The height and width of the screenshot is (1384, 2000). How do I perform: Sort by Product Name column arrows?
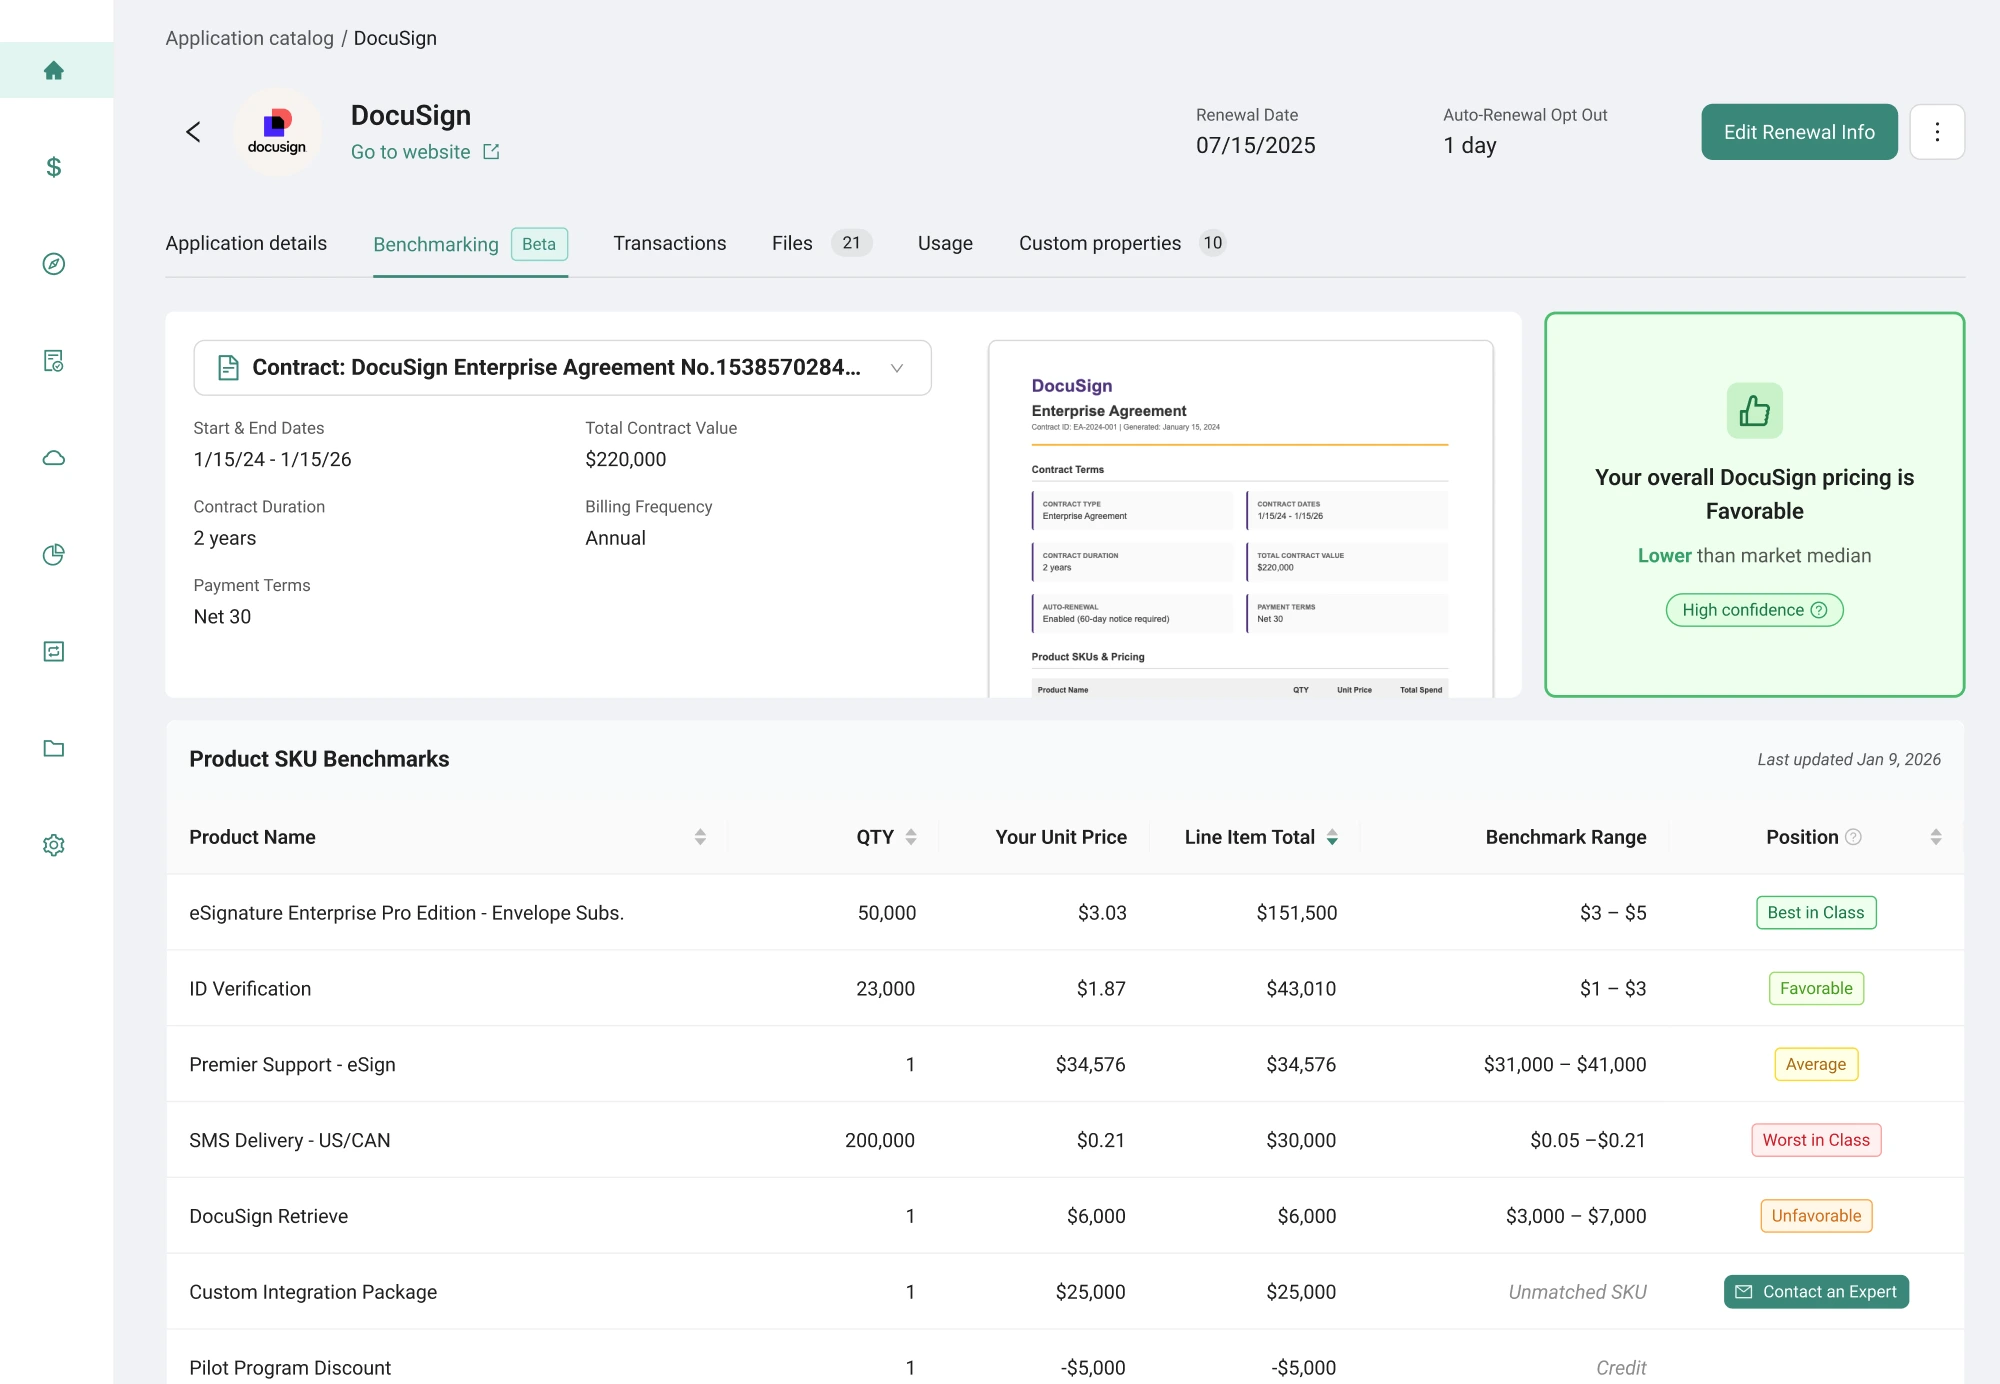click(x=700, y=837)
